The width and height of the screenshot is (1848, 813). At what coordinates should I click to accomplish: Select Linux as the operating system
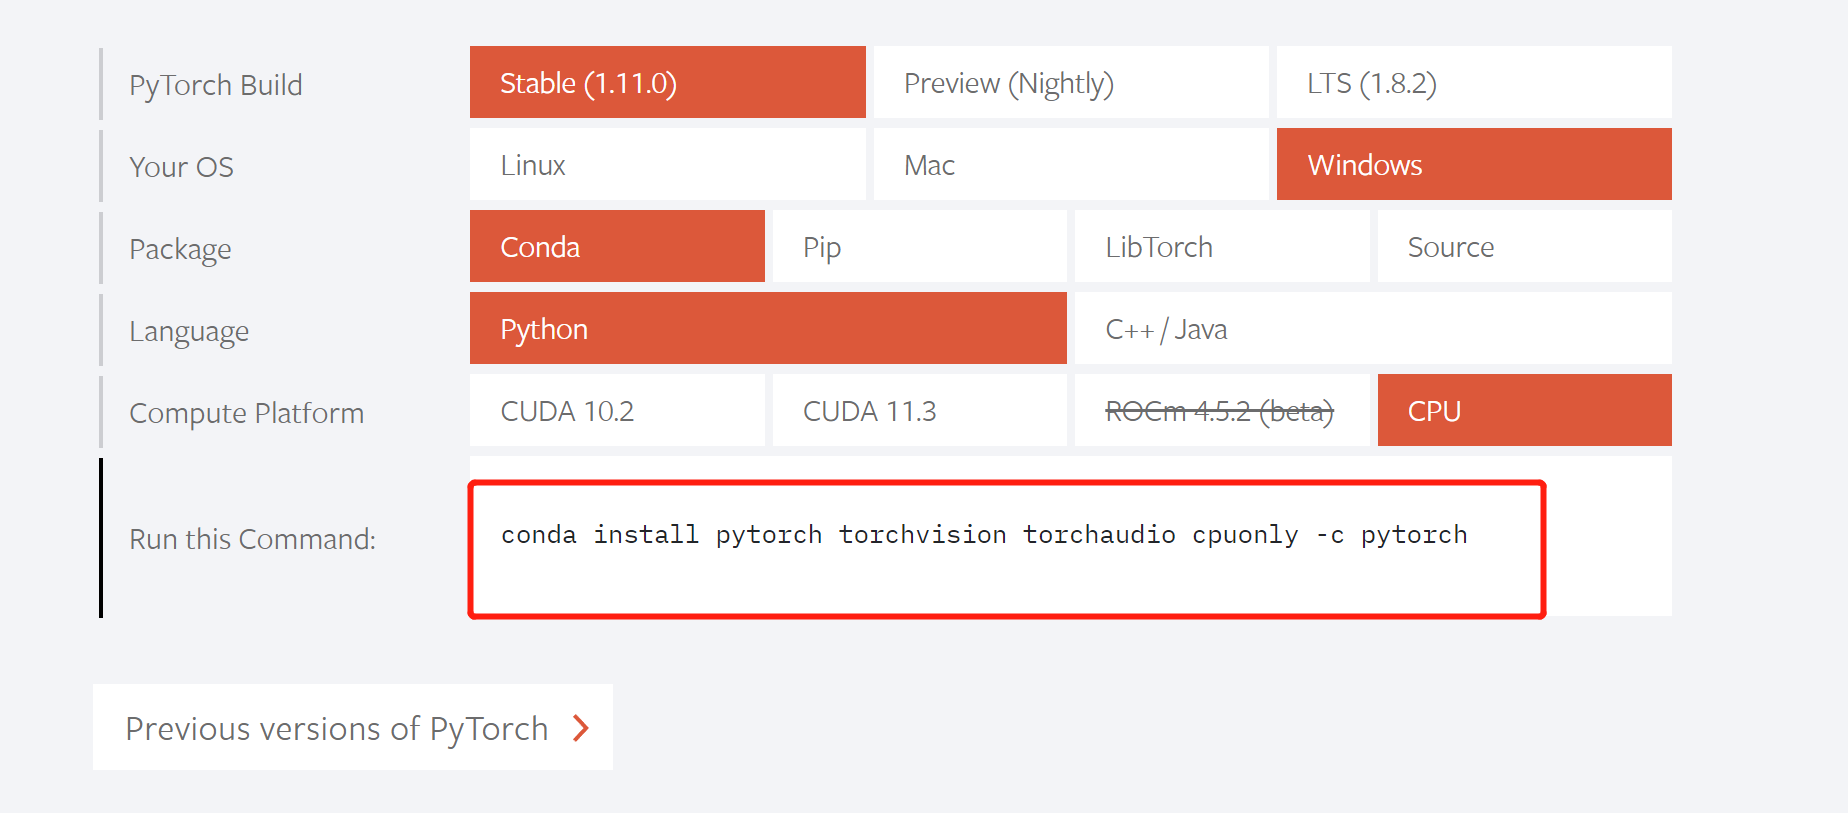point(666,164)
